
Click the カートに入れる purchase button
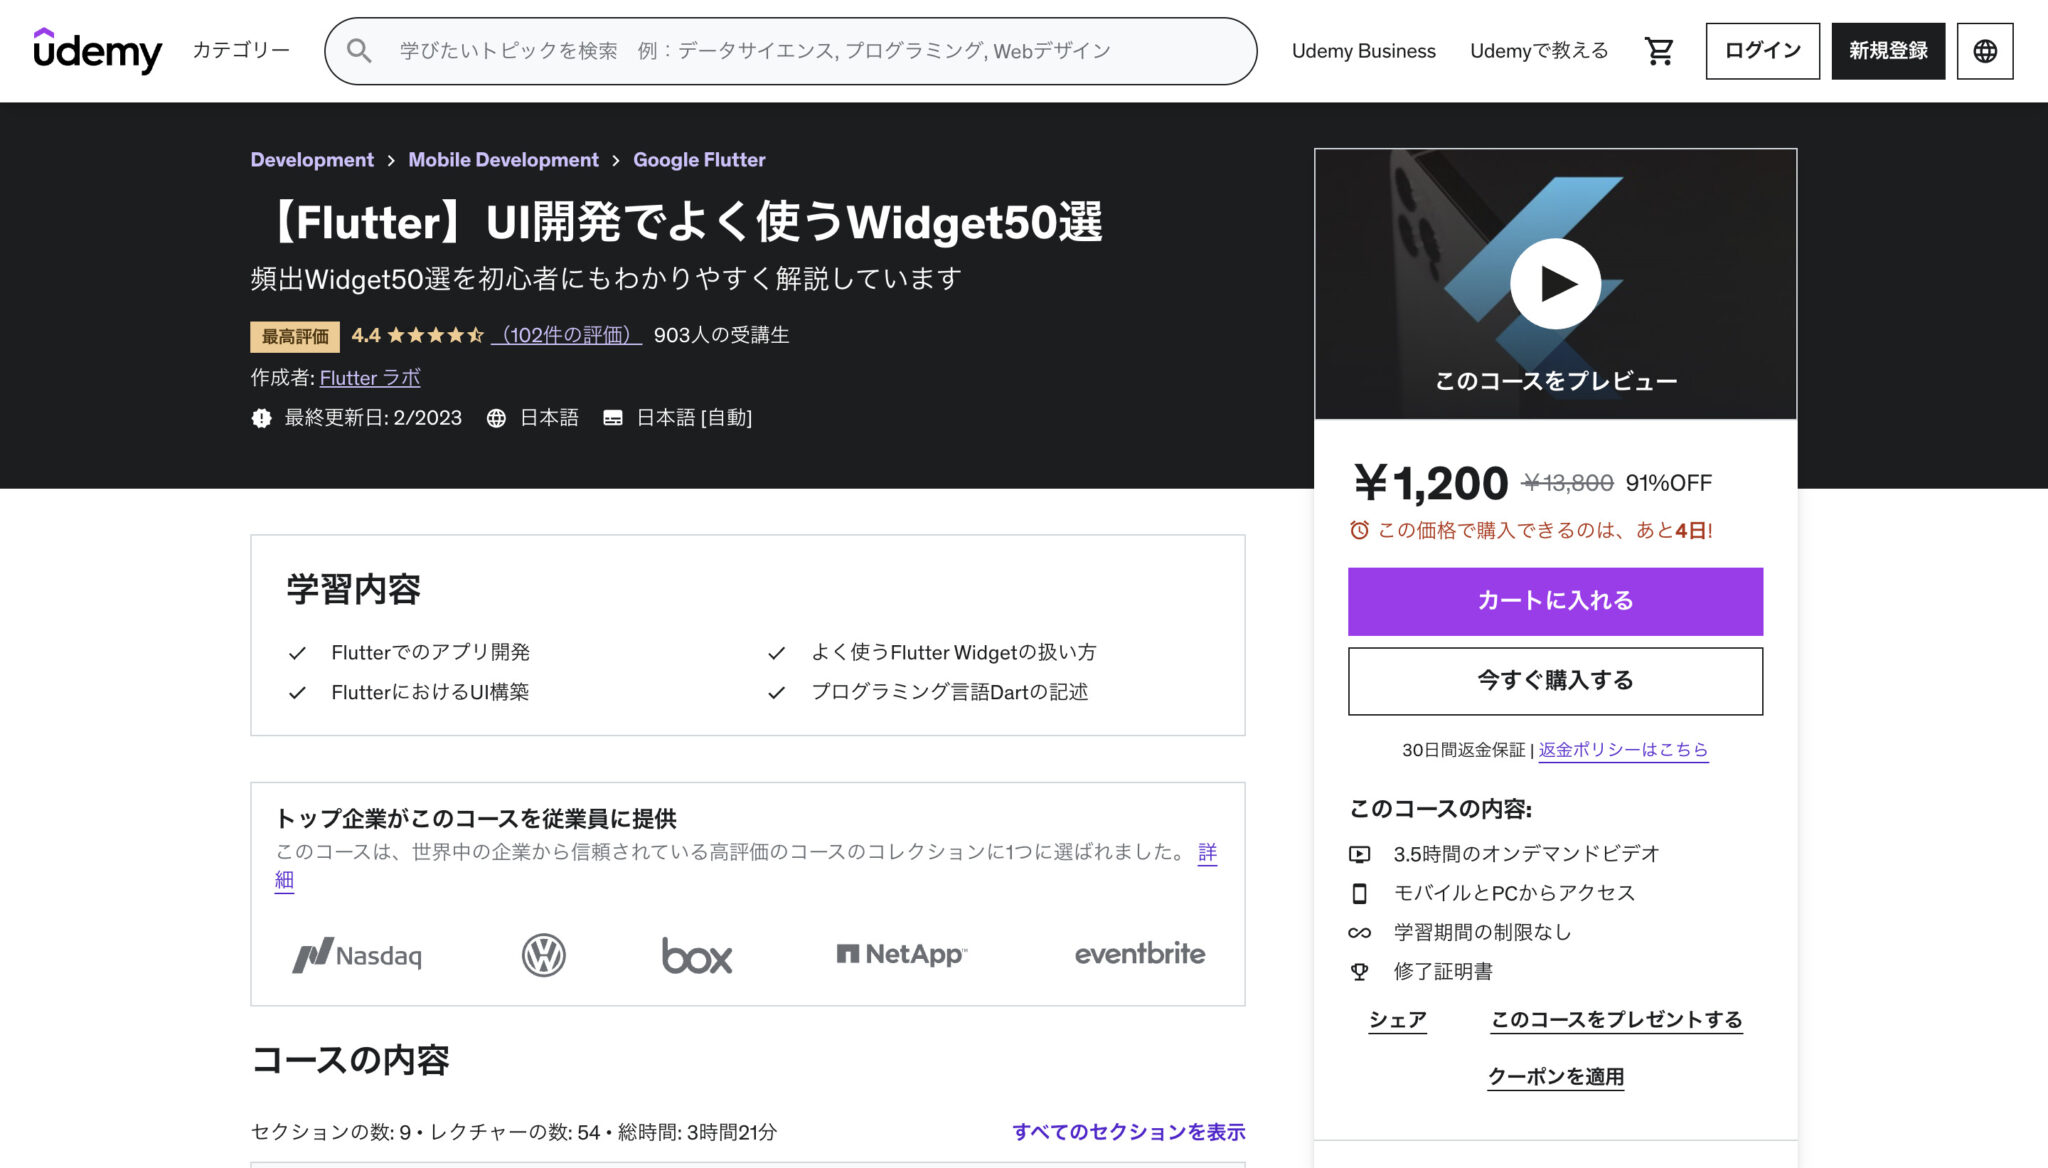tap(1554, 601)
